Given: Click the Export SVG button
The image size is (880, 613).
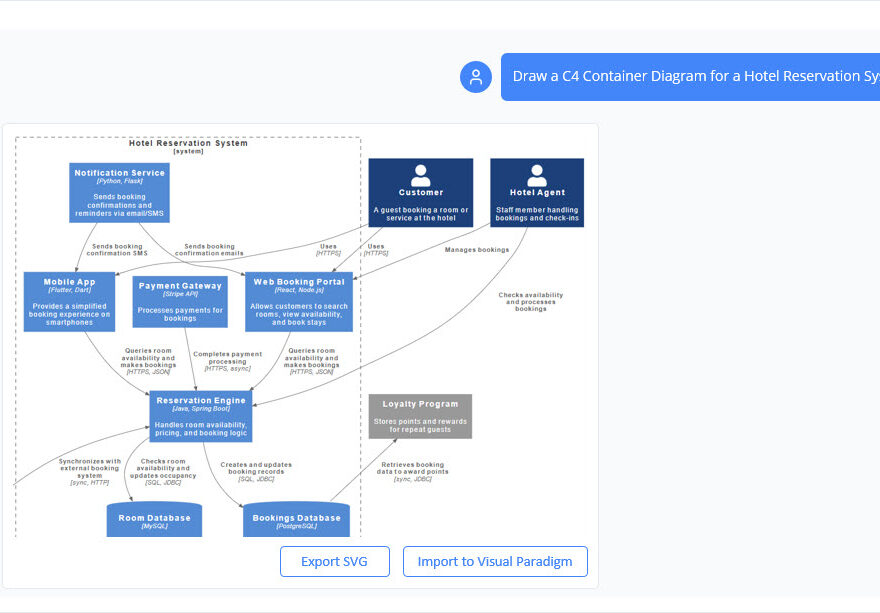Looking at the screenshot, I should 334,561.
